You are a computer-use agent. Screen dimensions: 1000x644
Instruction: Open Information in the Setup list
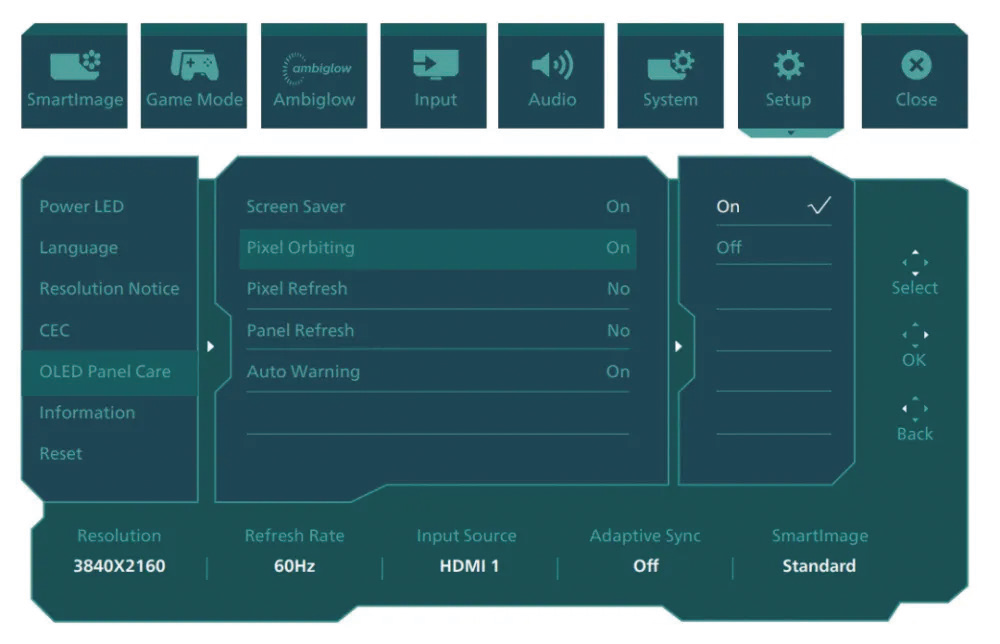pyautogui.click(x=87, y=413)
